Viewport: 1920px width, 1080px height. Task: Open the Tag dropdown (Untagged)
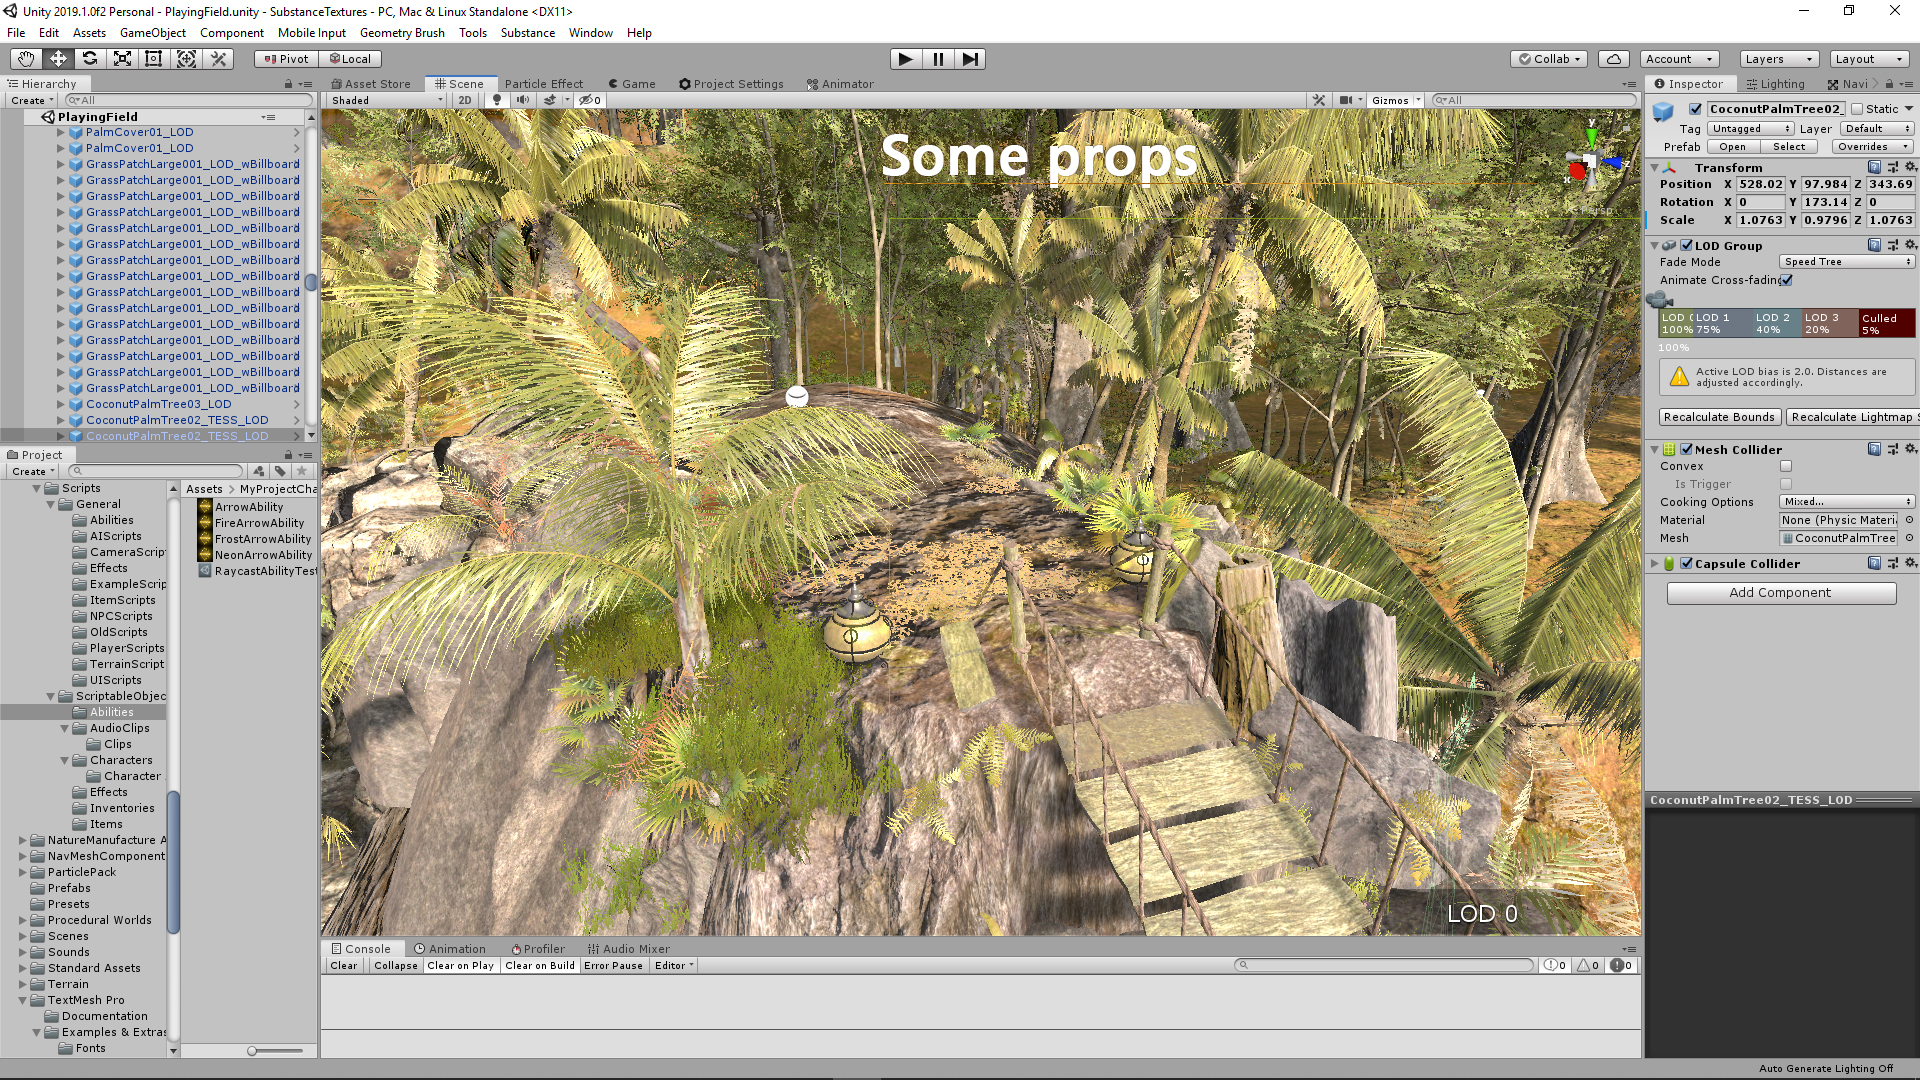tap(1750, 129)
